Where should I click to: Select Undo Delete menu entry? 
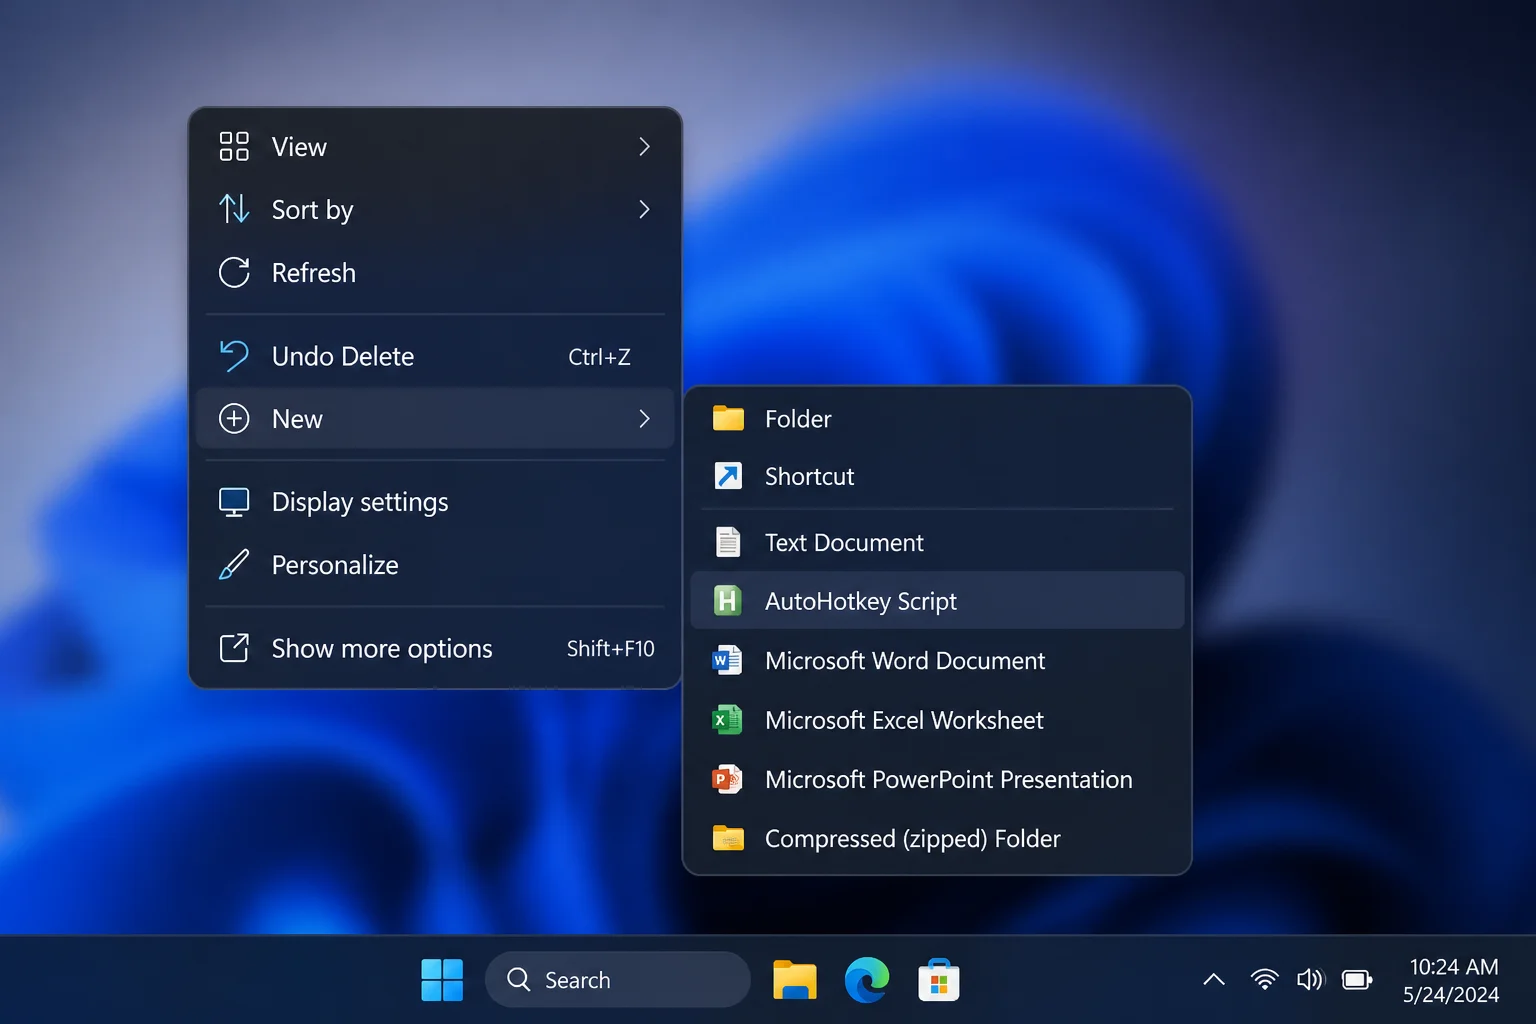point(435,356)
